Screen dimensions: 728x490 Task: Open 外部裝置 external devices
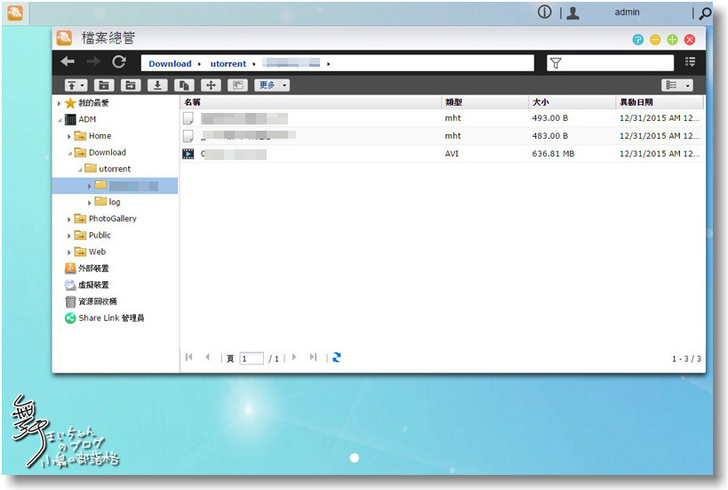[93, 268]
